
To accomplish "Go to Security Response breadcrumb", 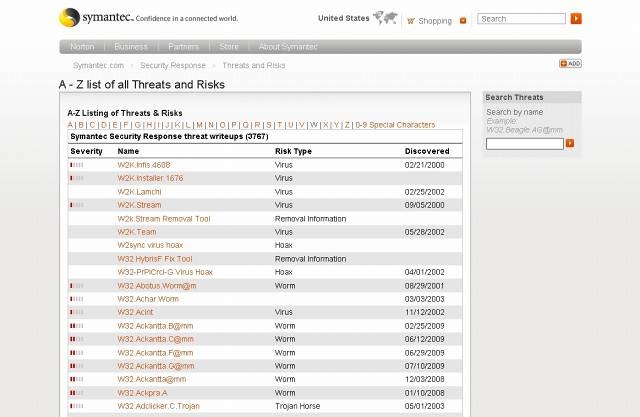I will pos(173,65).
